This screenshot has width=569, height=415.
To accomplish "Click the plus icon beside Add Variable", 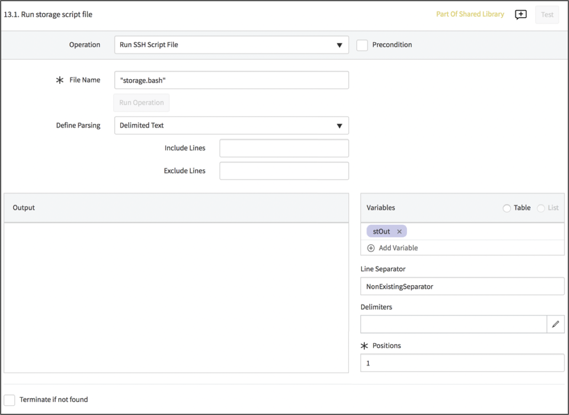I will pos(371,248).
